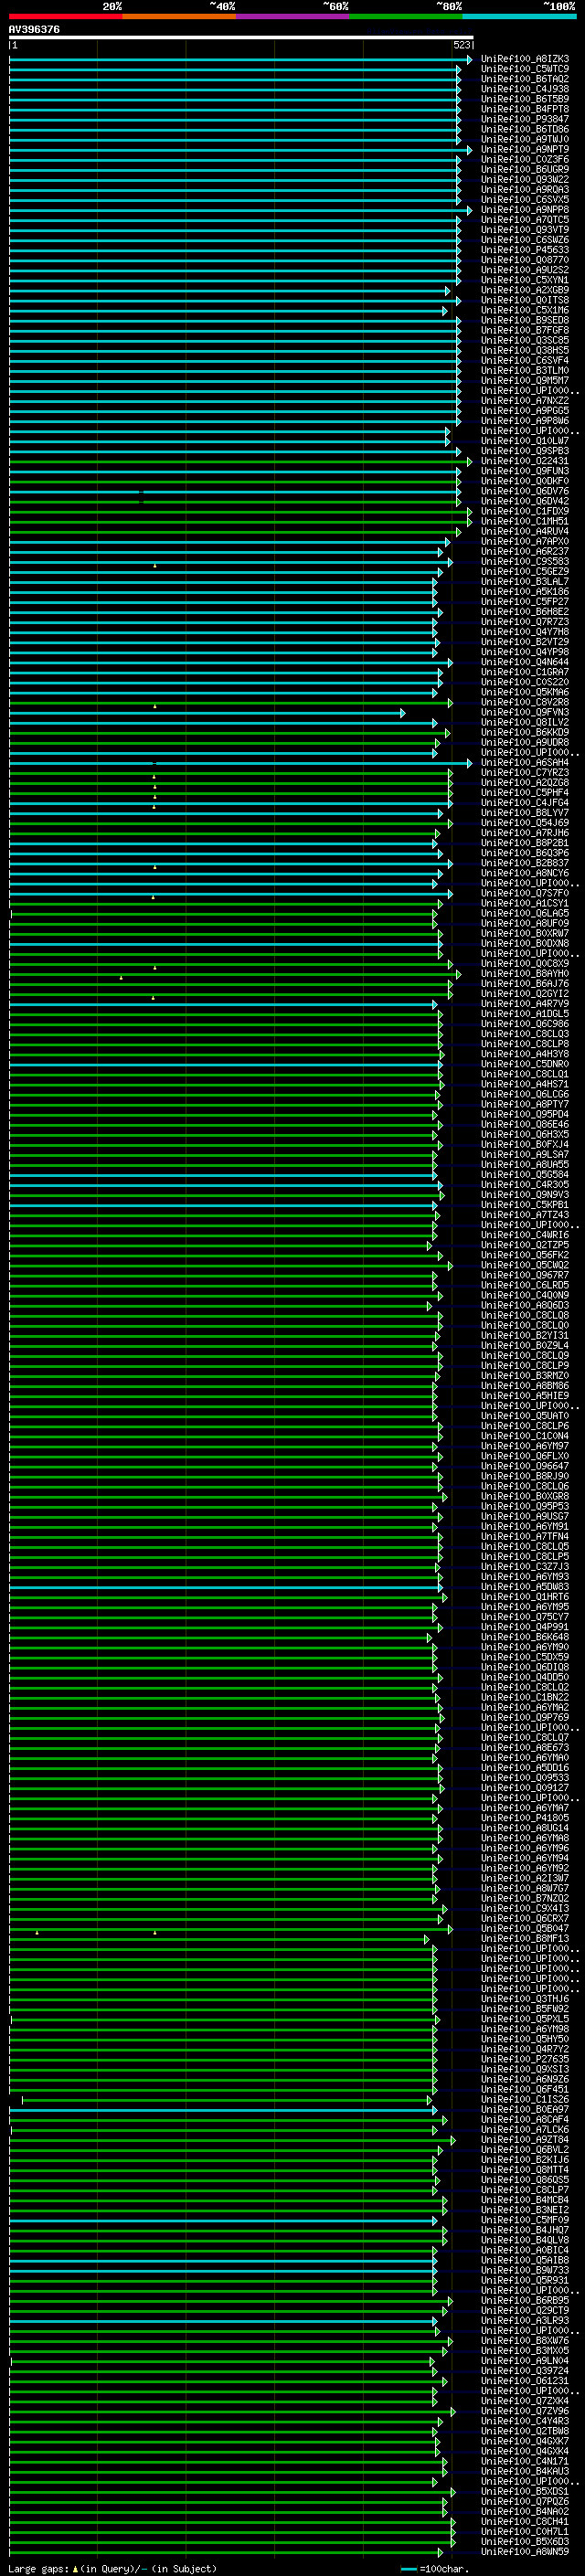This screenshot has width=585, height=2576.
Task: Select the UniRef100_A2XGB9 label
Action: [525, 290]
